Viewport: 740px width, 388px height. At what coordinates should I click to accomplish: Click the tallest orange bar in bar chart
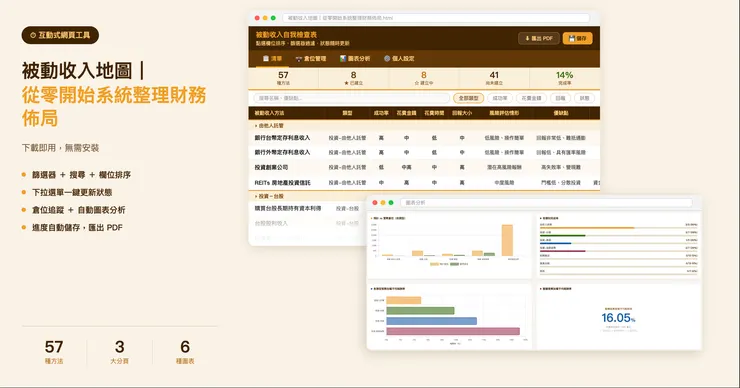pos(507,240)
